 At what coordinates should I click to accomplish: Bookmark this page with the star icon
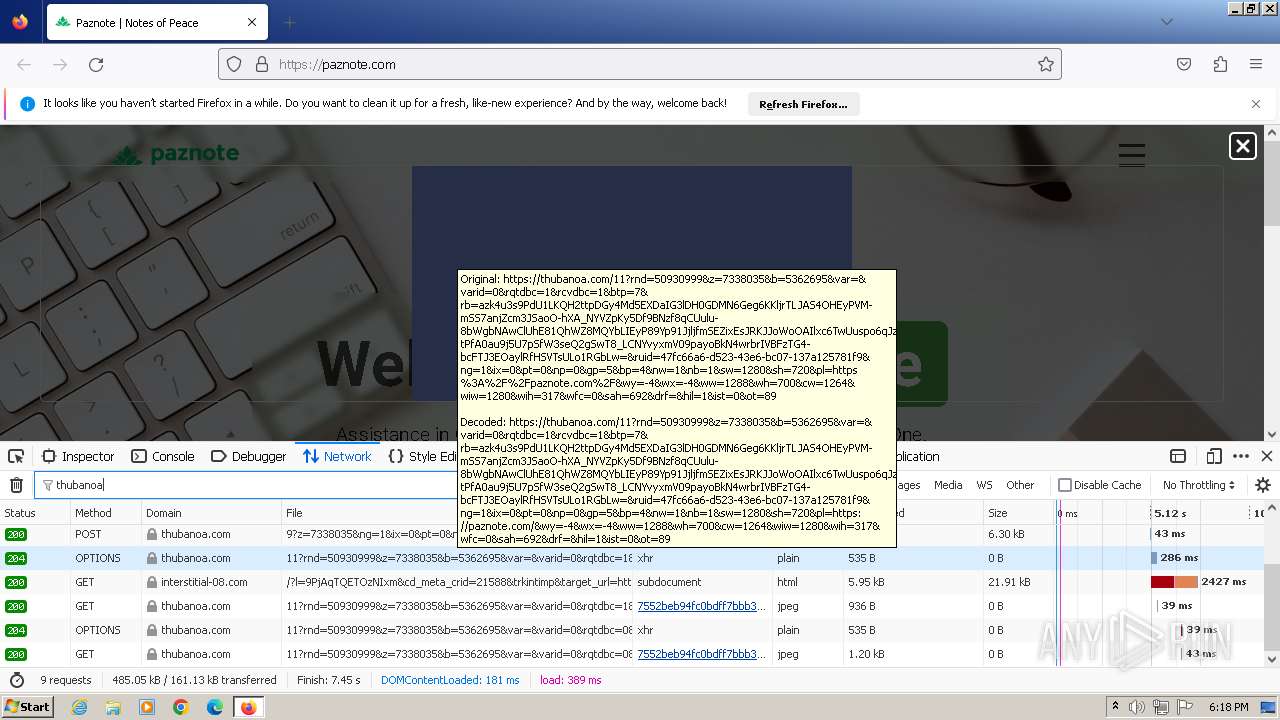coord(1046,64)
